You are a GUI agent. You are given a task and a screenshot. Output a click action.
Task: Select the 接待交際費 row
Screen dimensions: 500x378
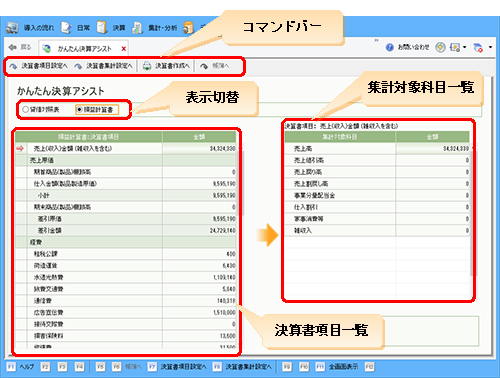tap(126, 324)
